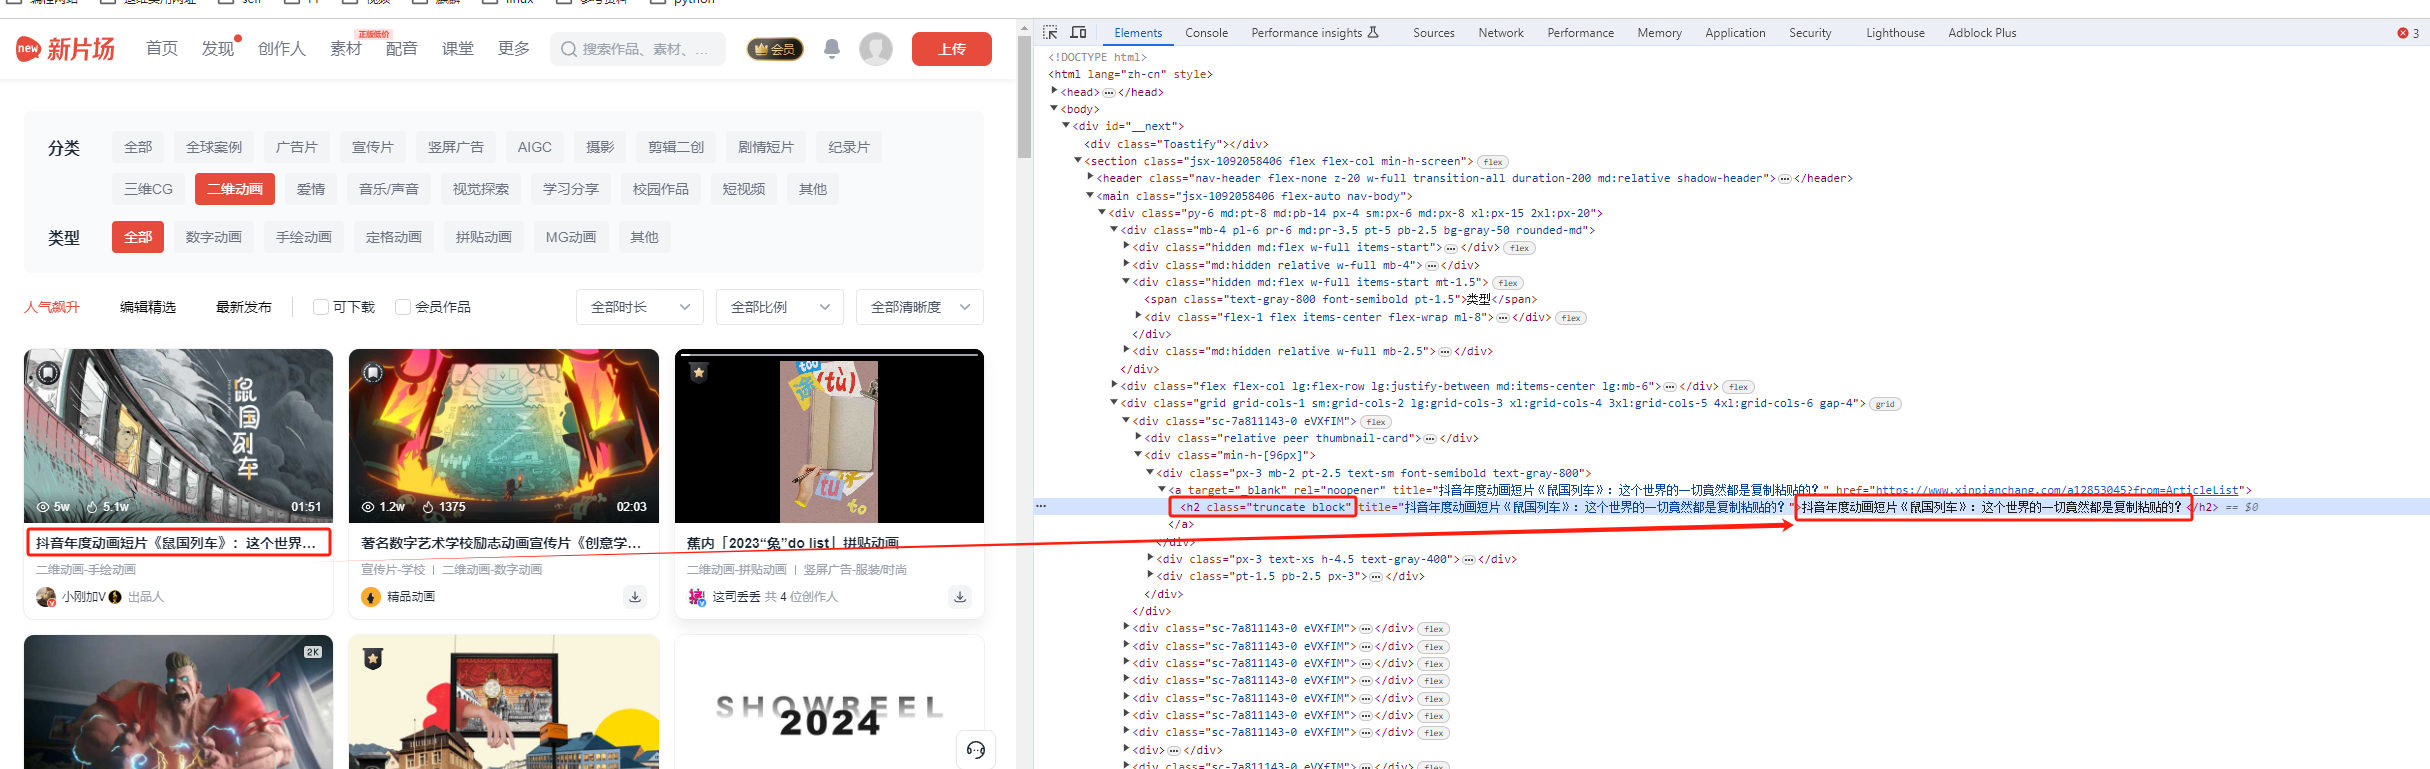Open the Sources tab
This screenshot has width=2430, height=769.
click(x=1433, y=33)
